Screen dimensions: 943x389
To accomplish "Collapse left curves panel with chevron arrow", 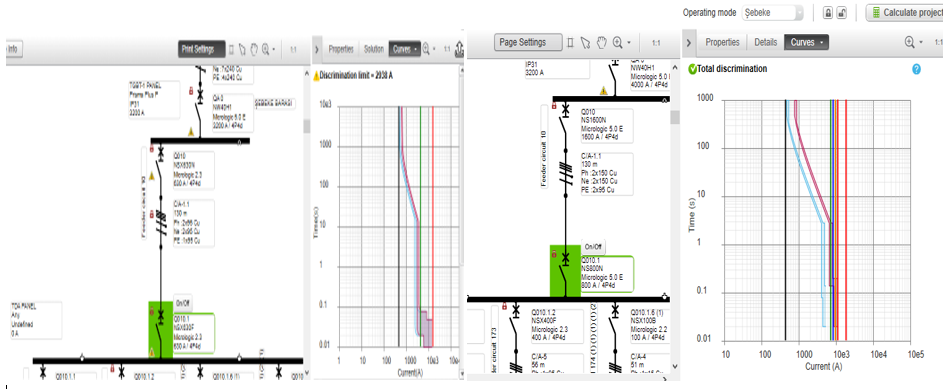I will click(318, 50).
